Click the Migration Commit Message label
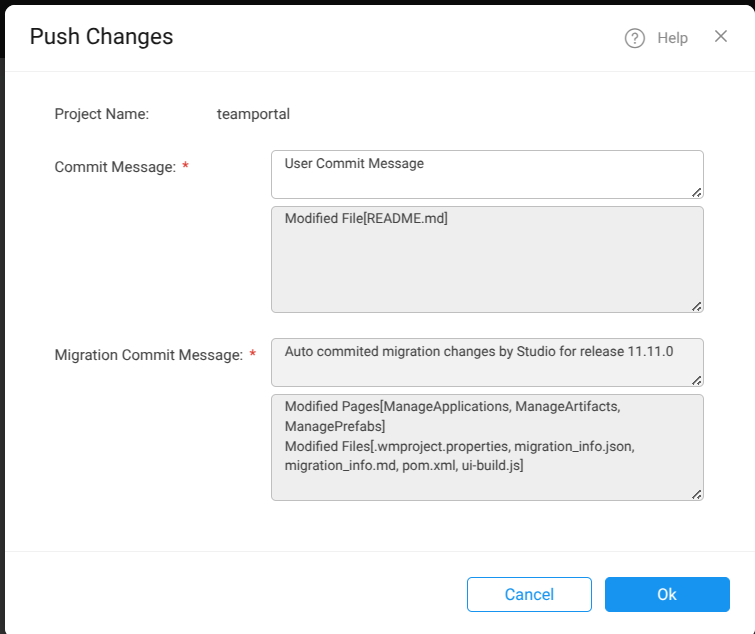The height and width of the screenshot is (634, 755). (x=148, y=355)
